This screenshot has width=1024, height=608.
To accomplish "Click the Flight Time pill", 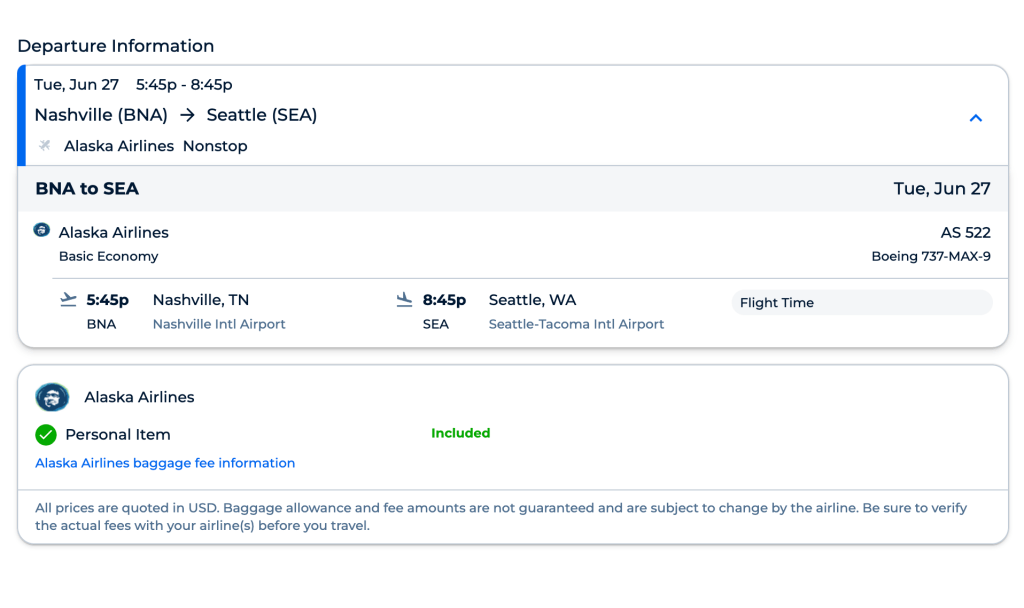I will pos(862,303).
